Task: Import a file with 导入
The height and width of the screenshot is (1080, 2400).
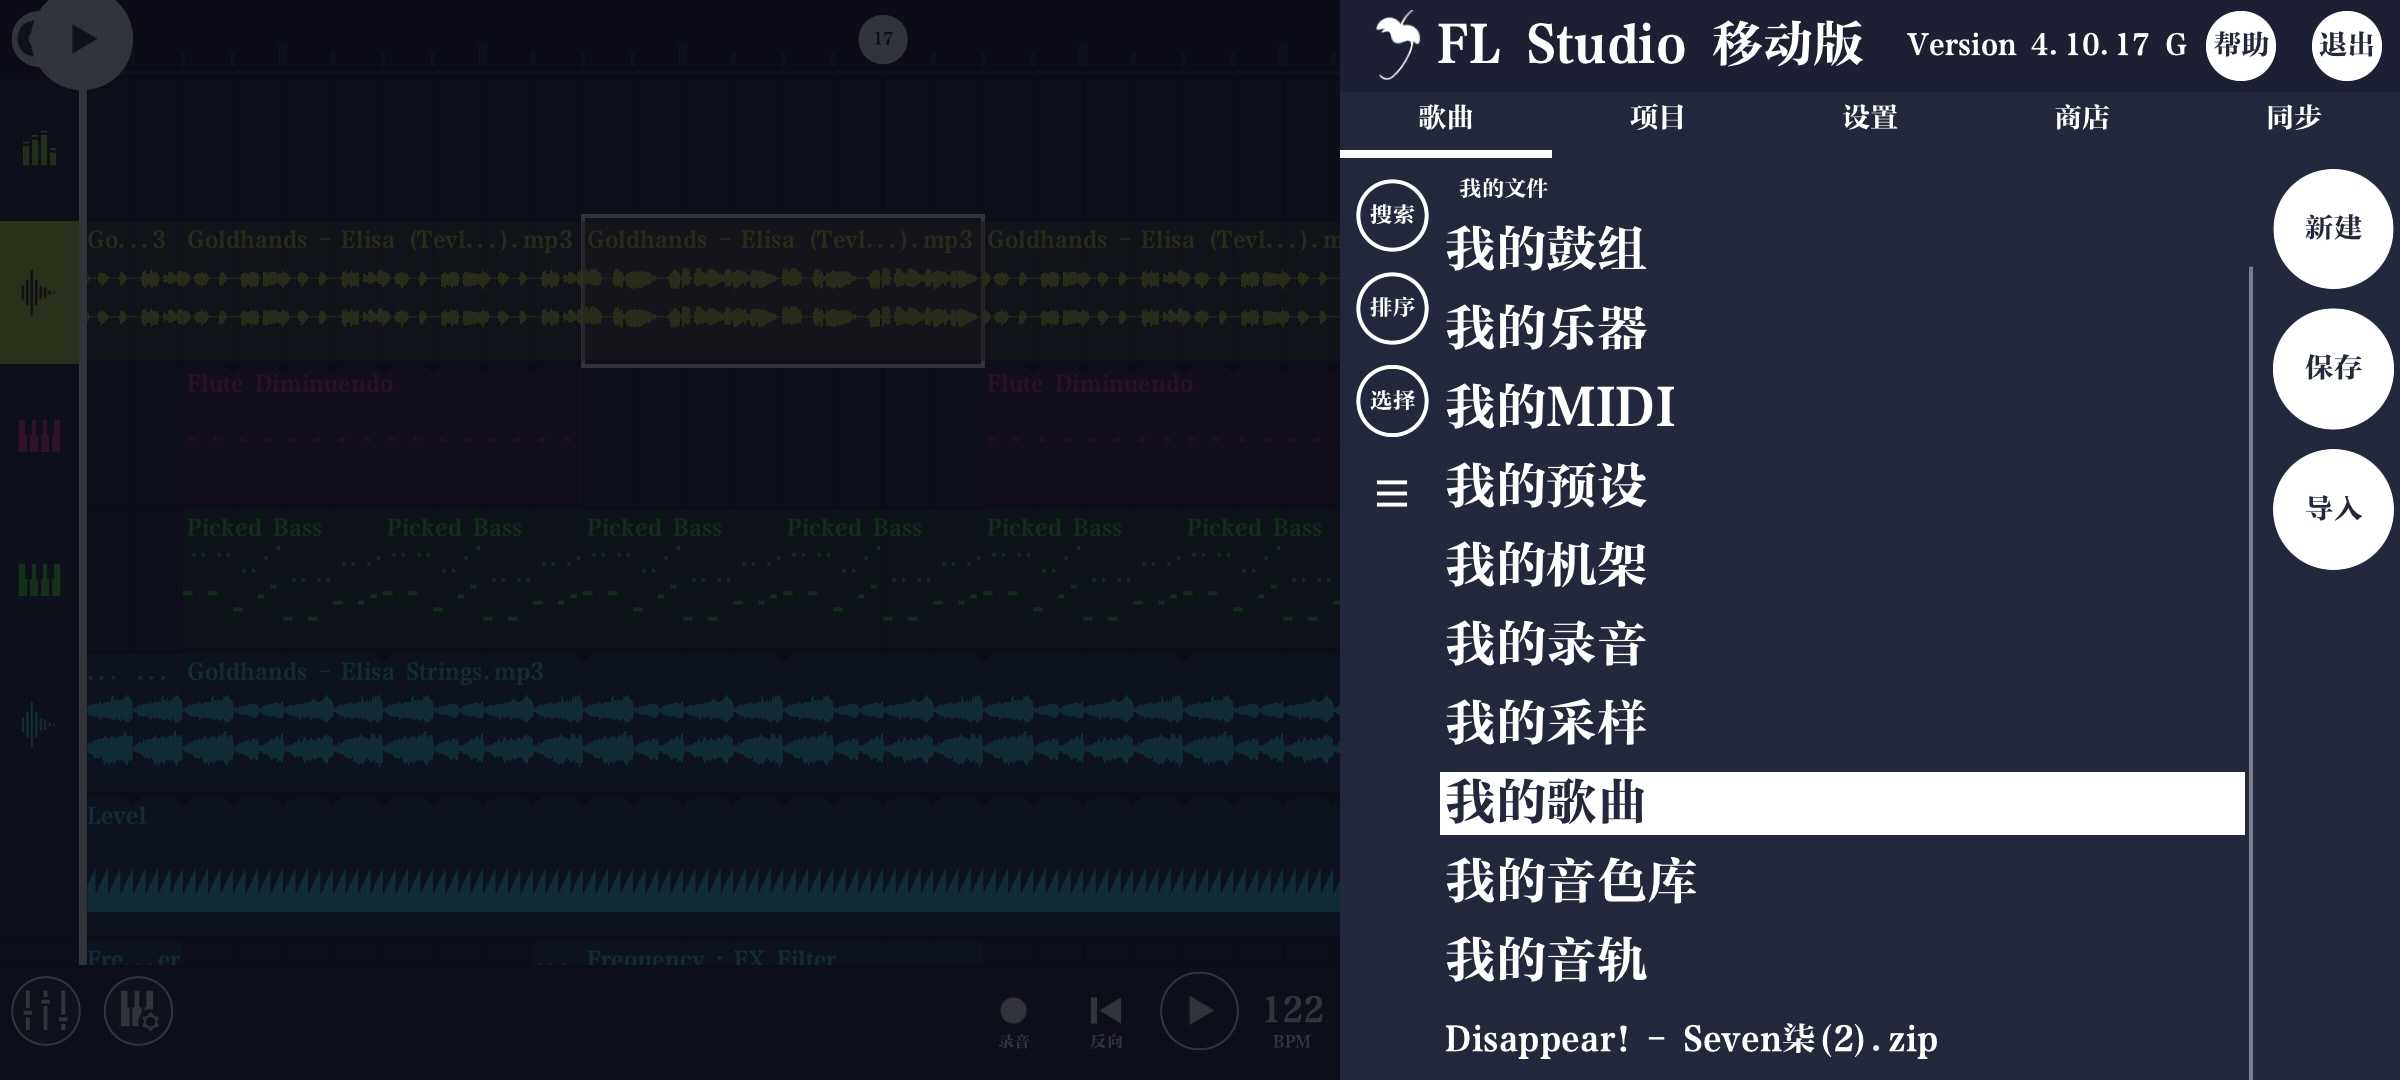Action: click(2333, 509)
